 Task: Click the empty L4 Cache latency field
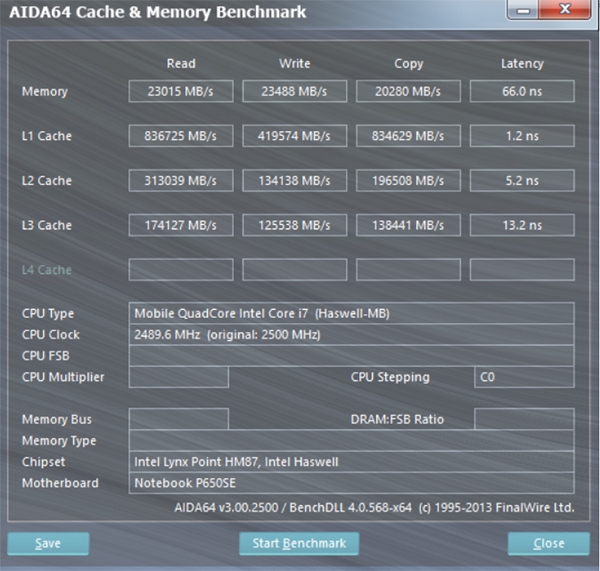(522, 269)
